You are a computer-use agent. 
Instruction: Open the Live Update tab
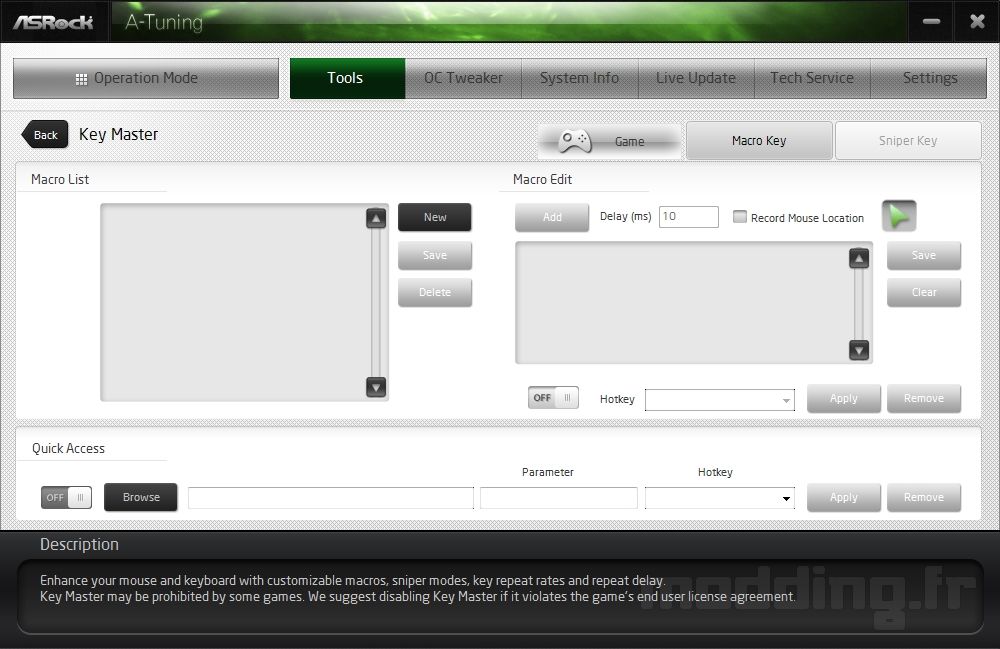pyautogui.click(x=696, y=78)
